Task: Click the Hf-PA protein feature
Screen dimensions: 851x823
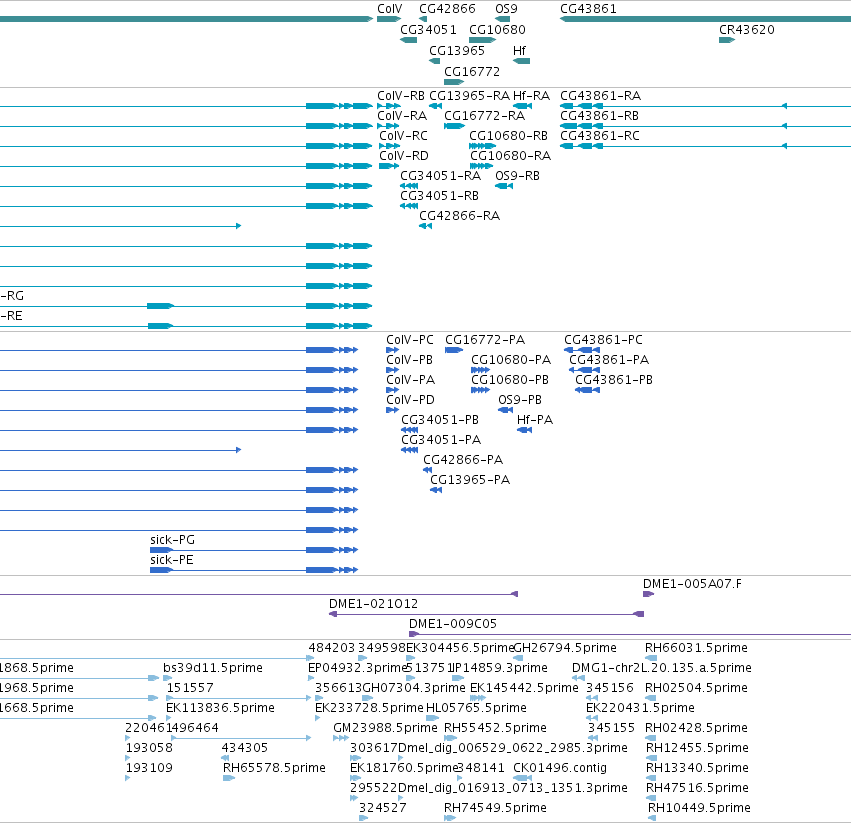Action: coord(524,430)
